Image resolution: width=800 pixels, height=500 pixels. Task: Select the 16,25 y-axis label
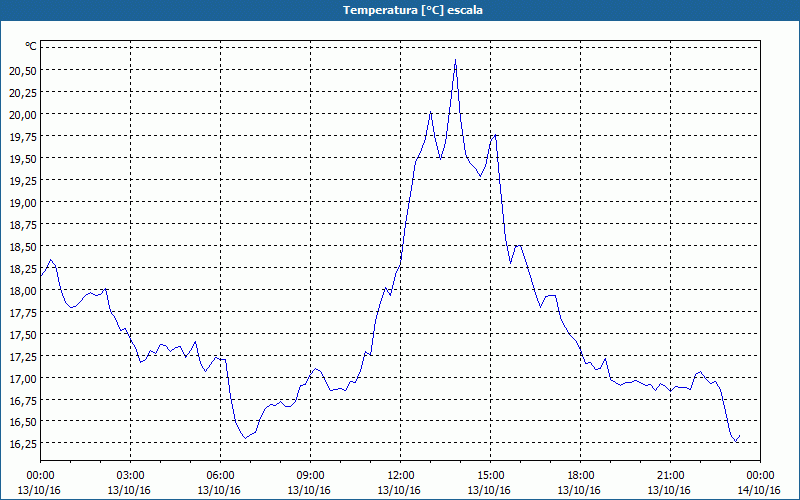[23, 444]
